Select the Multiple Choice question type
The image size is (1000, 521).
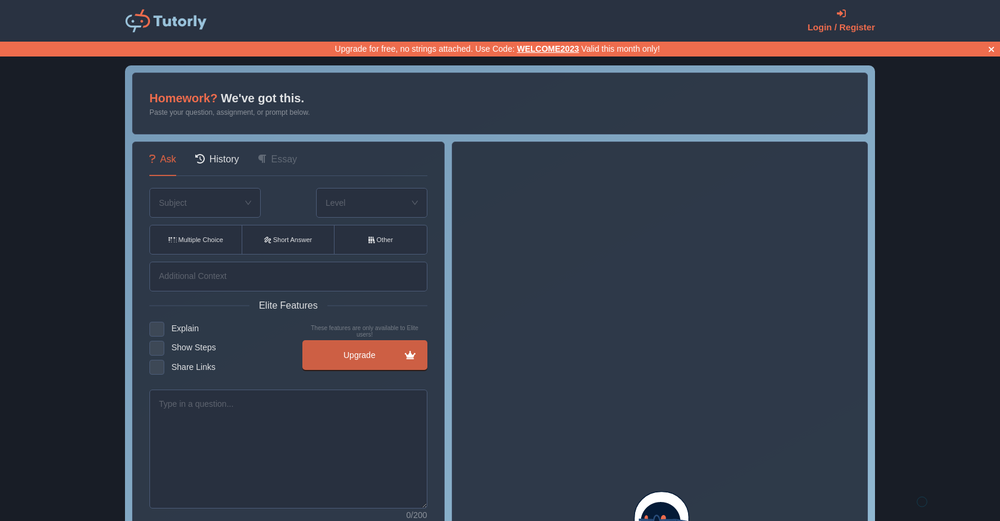pos(196,240)
